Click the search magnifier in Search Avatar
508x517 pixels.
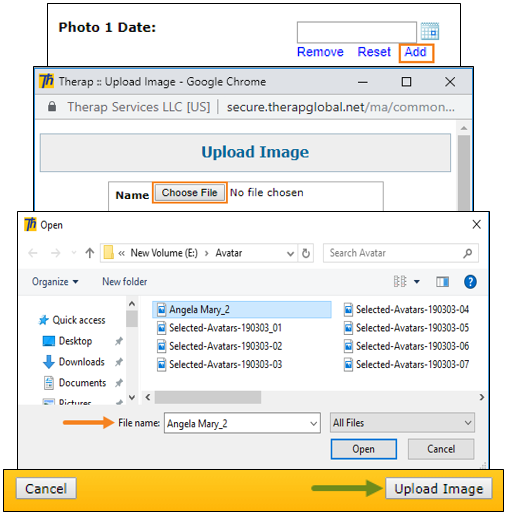click(468, 253)
